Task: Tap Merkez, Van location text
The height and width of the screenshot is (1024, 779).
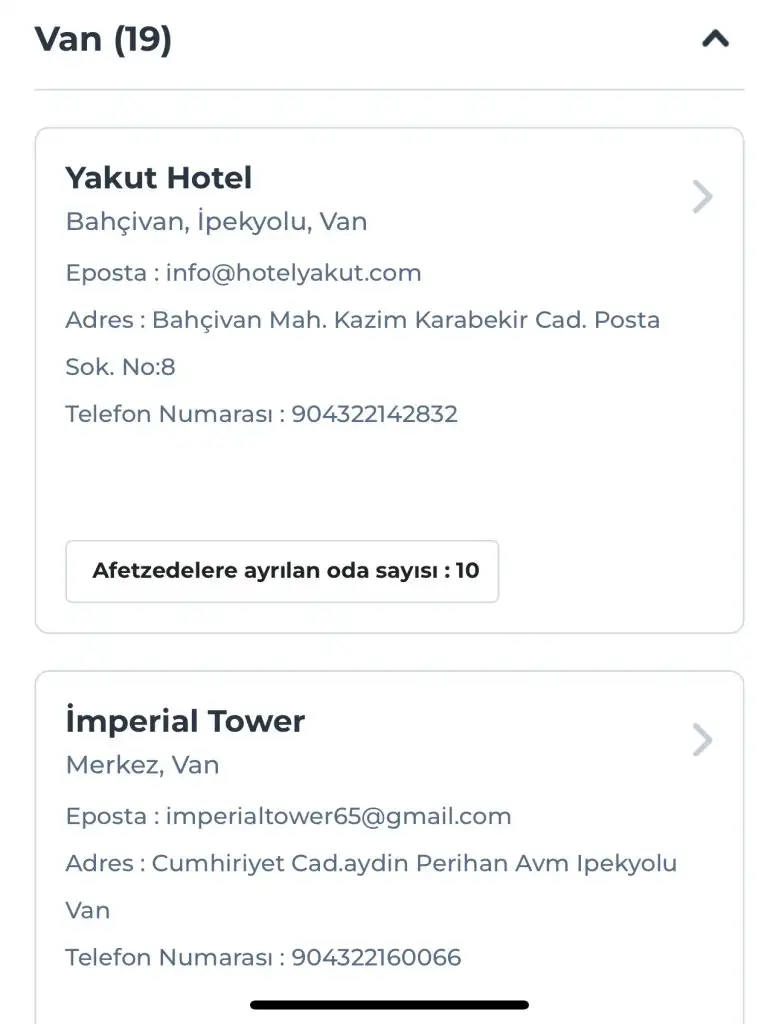Action: click(142, 765)
